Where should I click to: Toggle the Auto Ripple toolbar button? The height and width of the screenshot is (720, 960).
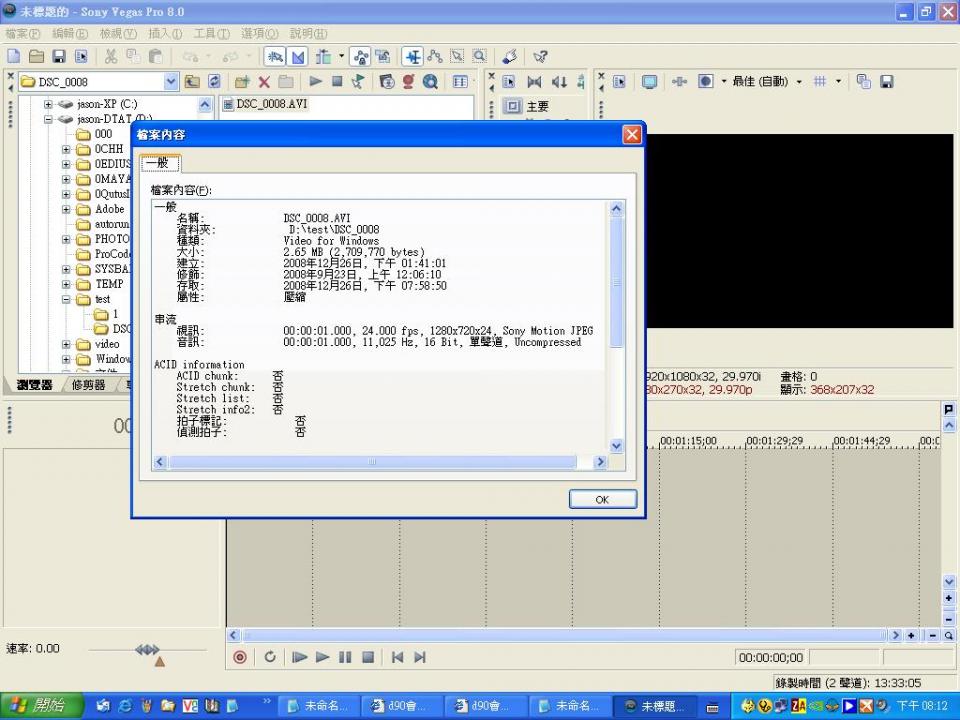tap(324, 57)
